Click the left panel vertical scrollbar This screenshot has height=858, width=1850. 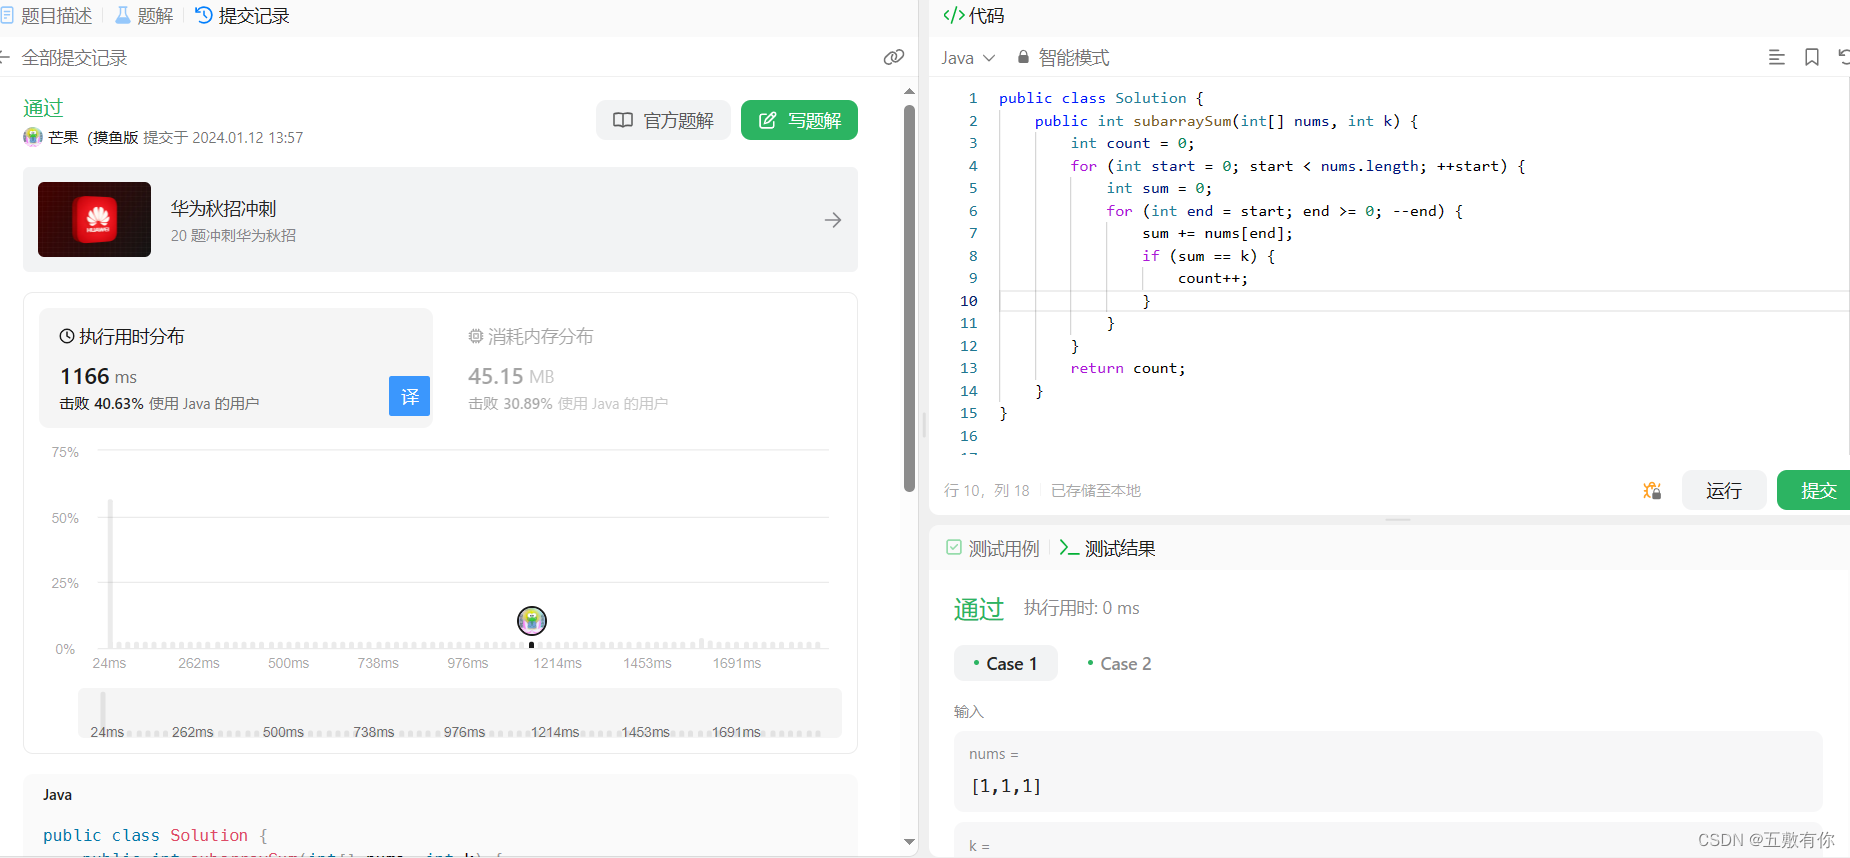coord(909,300)
